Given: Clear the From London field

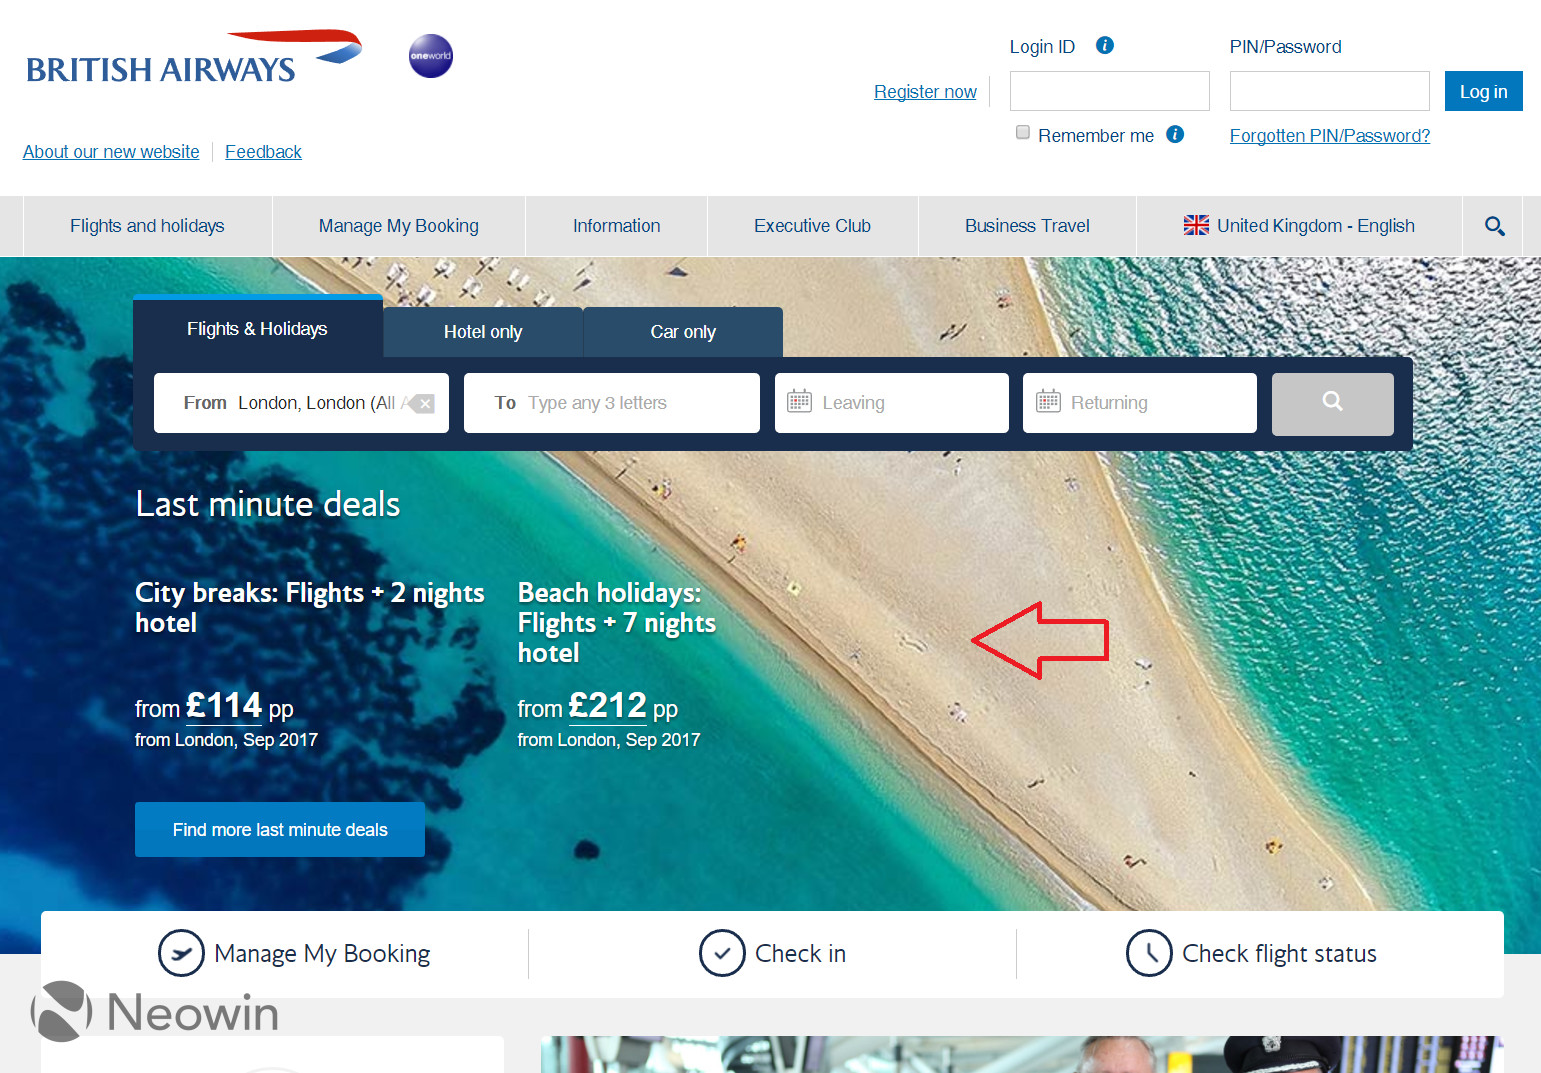Looking at the screenshot, I should (422, 404).
